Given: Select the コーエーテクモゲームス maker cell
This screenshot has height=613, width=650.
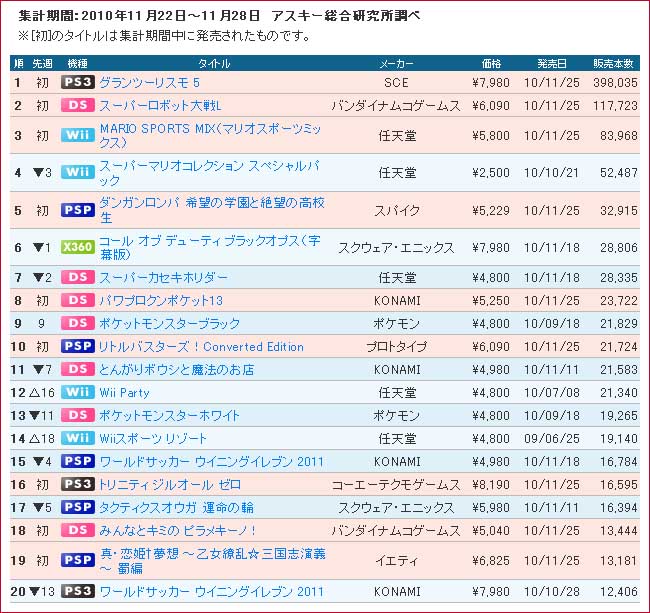Looking at the screenshot, I should click(x=396, y=485).
